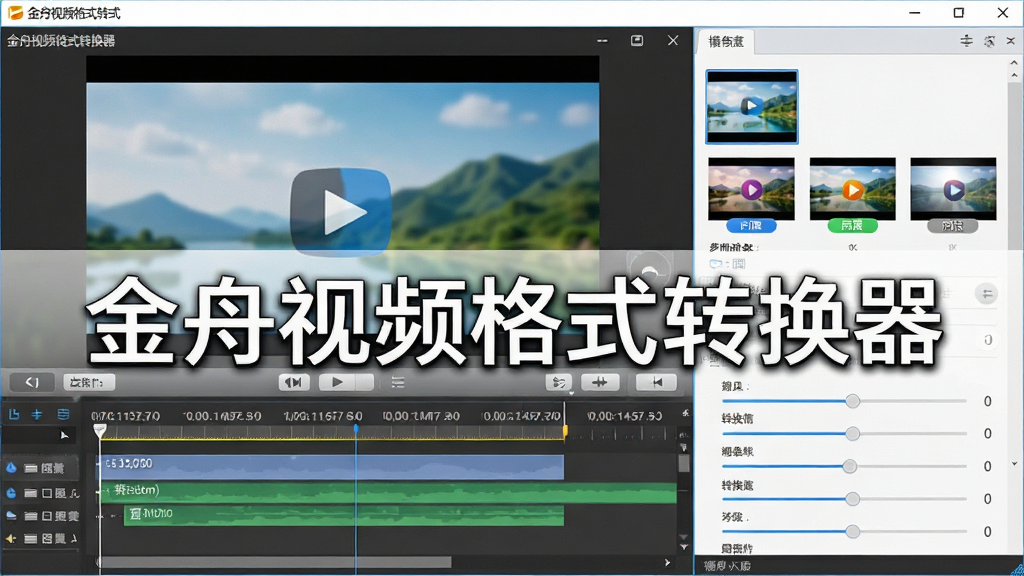Click the small blue icon below thumbnail labels
Screen dimensions: 1024x576
pos(716,264)
